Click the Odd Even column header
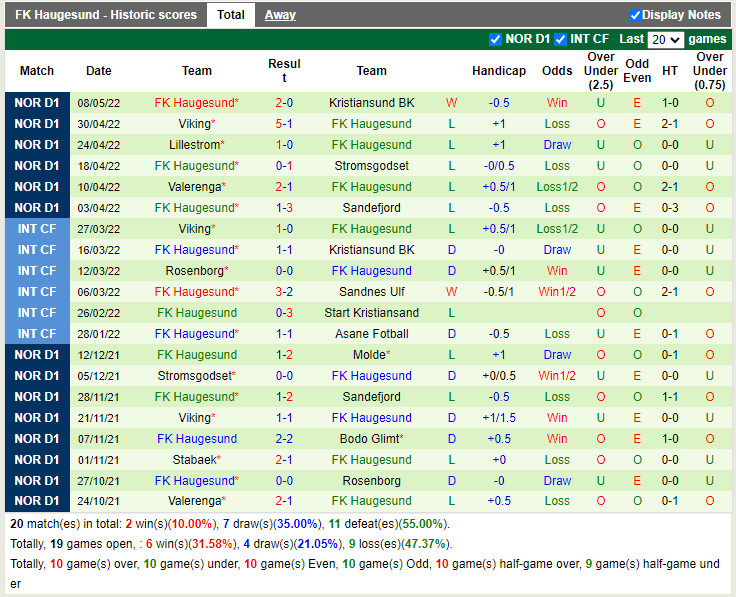Screen dimensions: 736x597 (x=637, y=71)
